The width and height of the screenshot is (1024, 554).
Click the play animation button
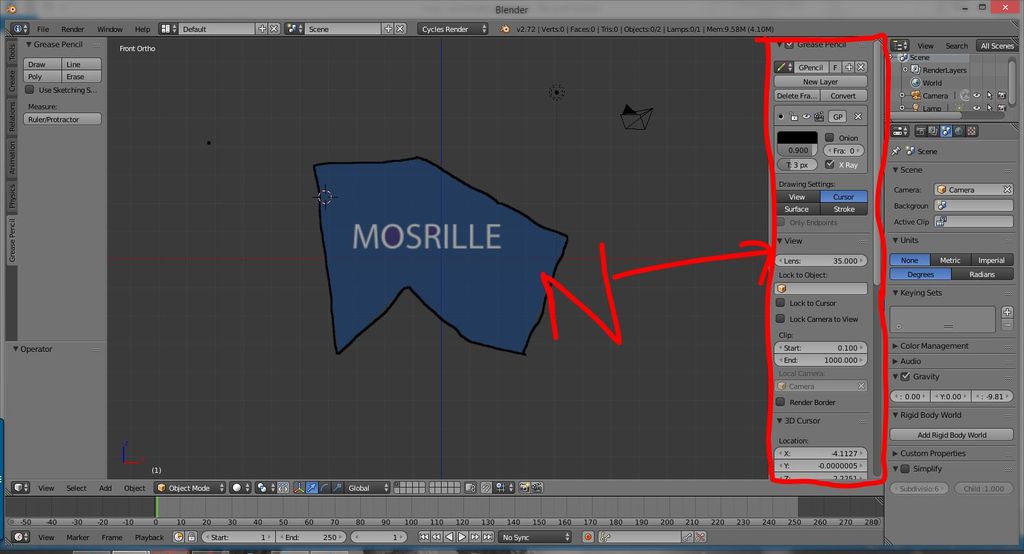(x=462, y=537)
